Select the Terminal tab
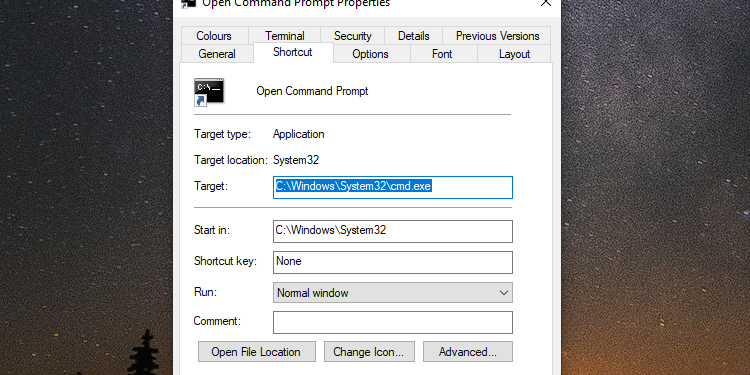Image resolution: width=750 pixels, height=375 pixels. [x=285, y=36]
